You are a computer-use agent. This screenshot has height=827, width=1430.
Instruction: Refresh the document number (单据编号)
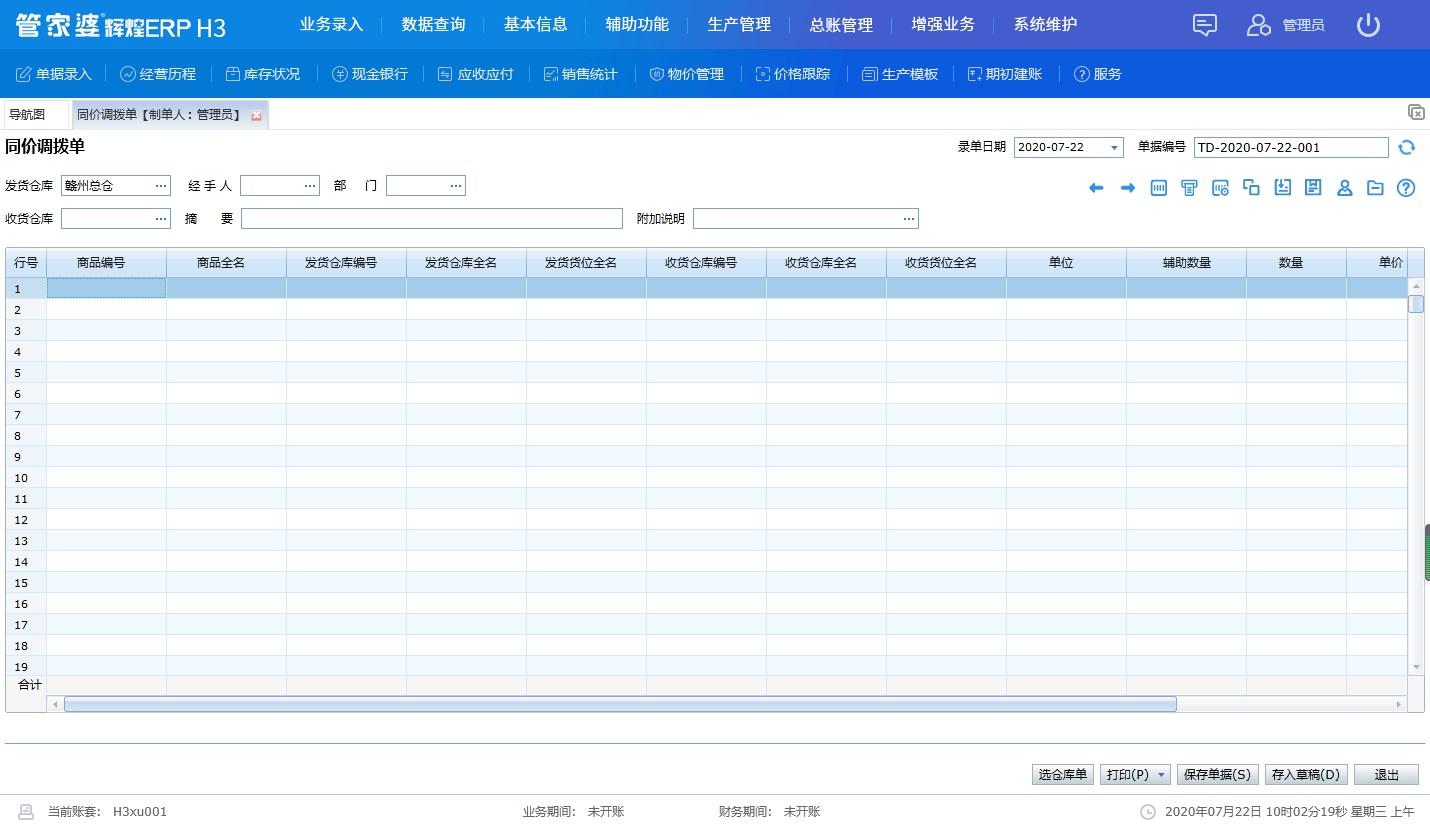pyautogui.click(x=1407, y=147)
